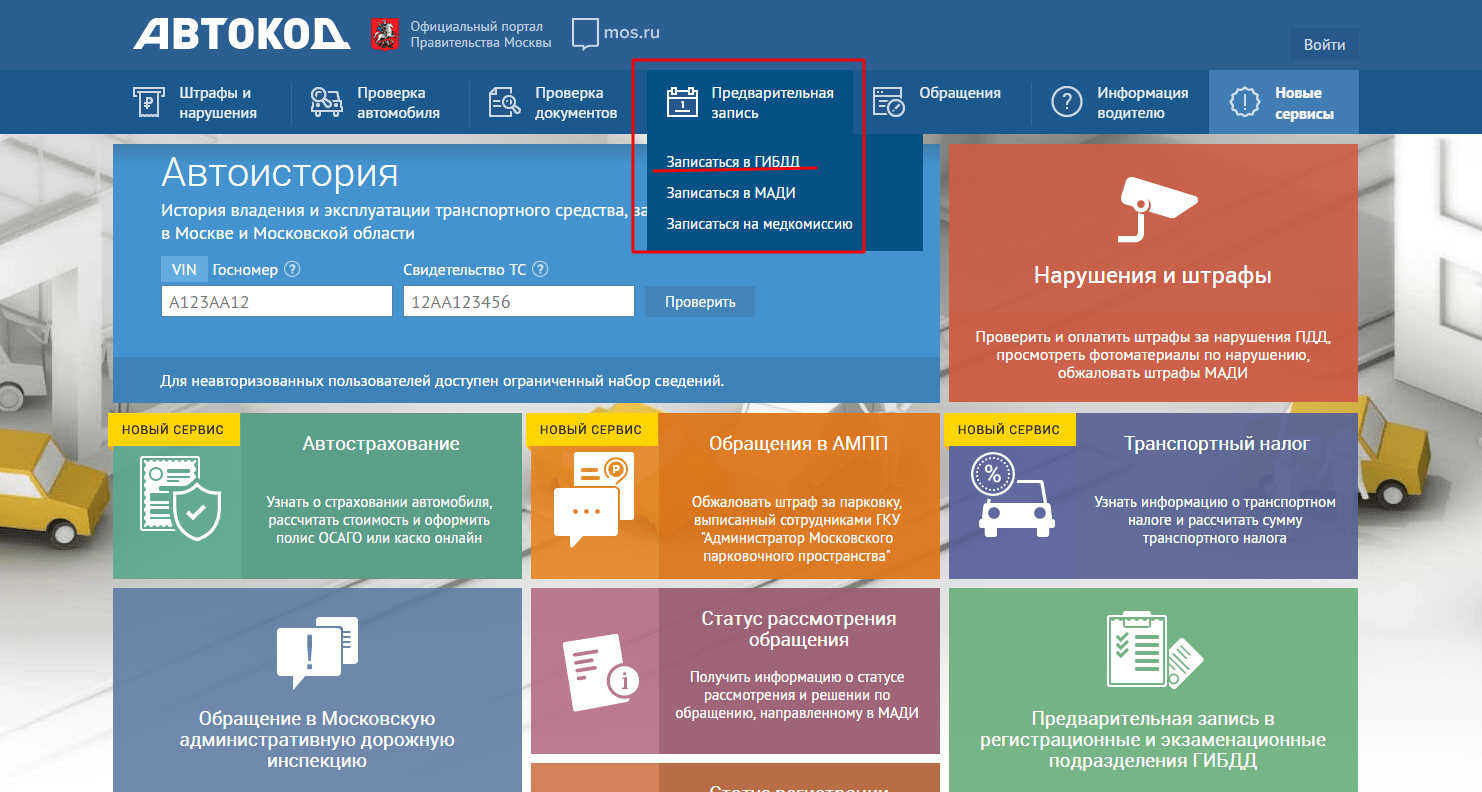The height and width of the screenshot is (792, 1482).
Task: Open Обращения menu
Action: coord(937,103)
